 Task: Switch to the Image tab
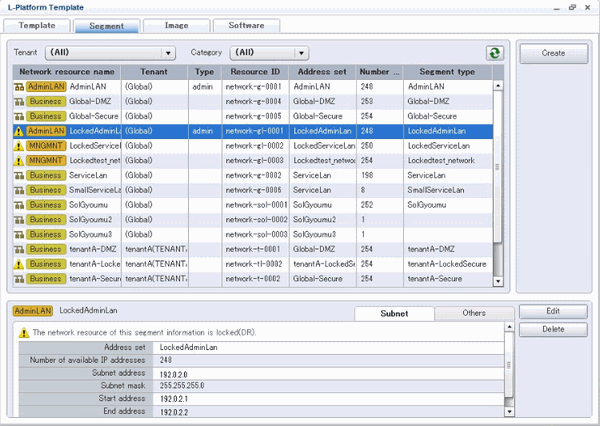(x=175, y=24)
